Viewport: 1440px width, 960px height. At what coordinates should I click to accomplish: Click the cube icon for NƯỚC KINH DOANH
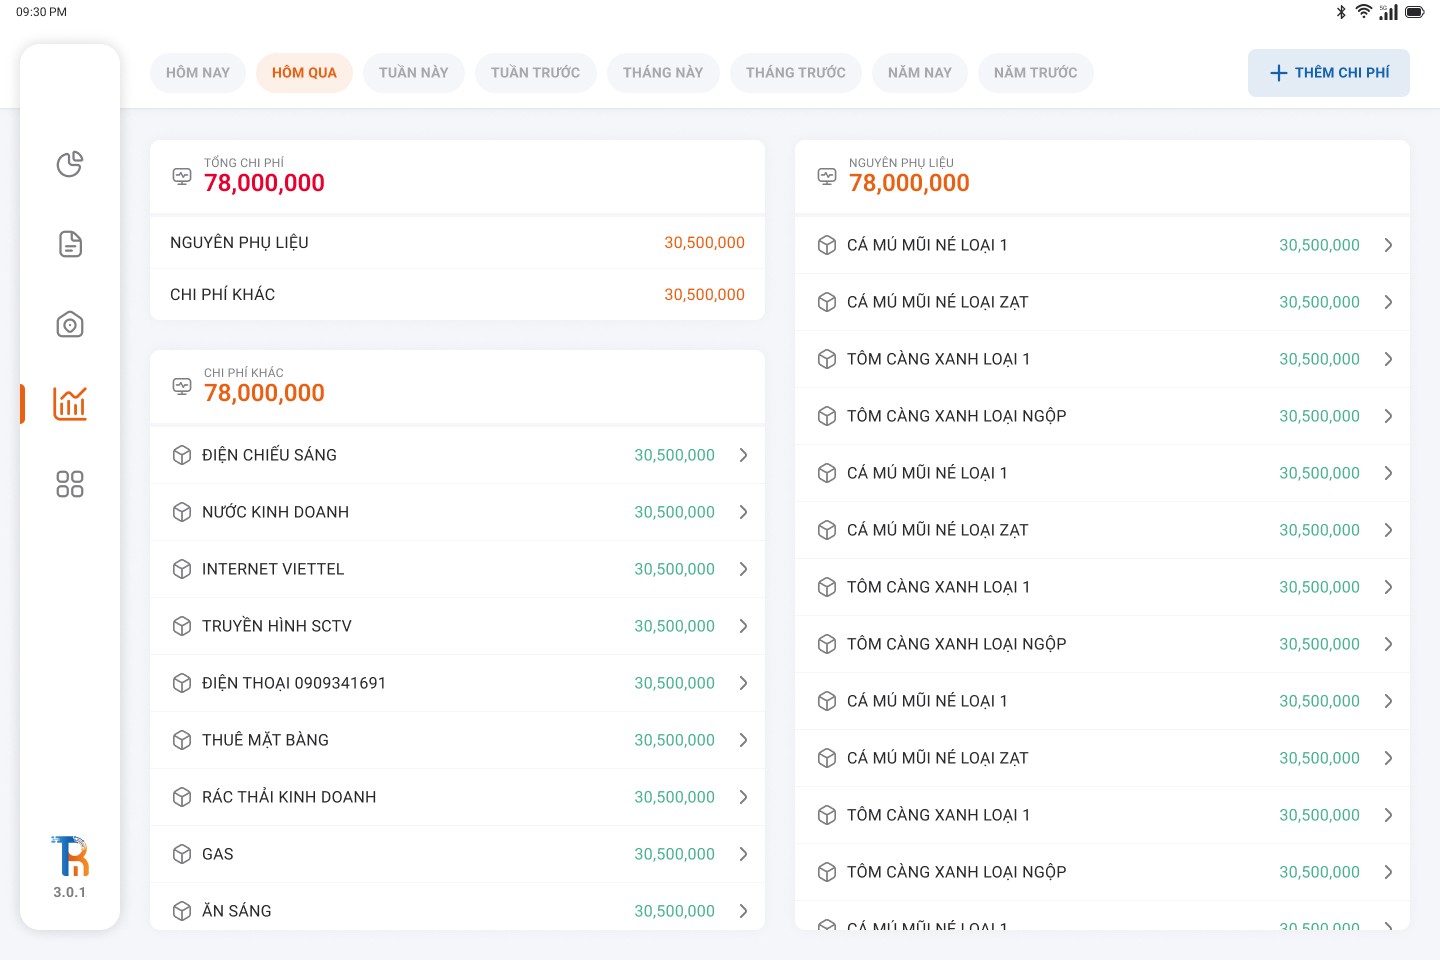tap(182, 512)
